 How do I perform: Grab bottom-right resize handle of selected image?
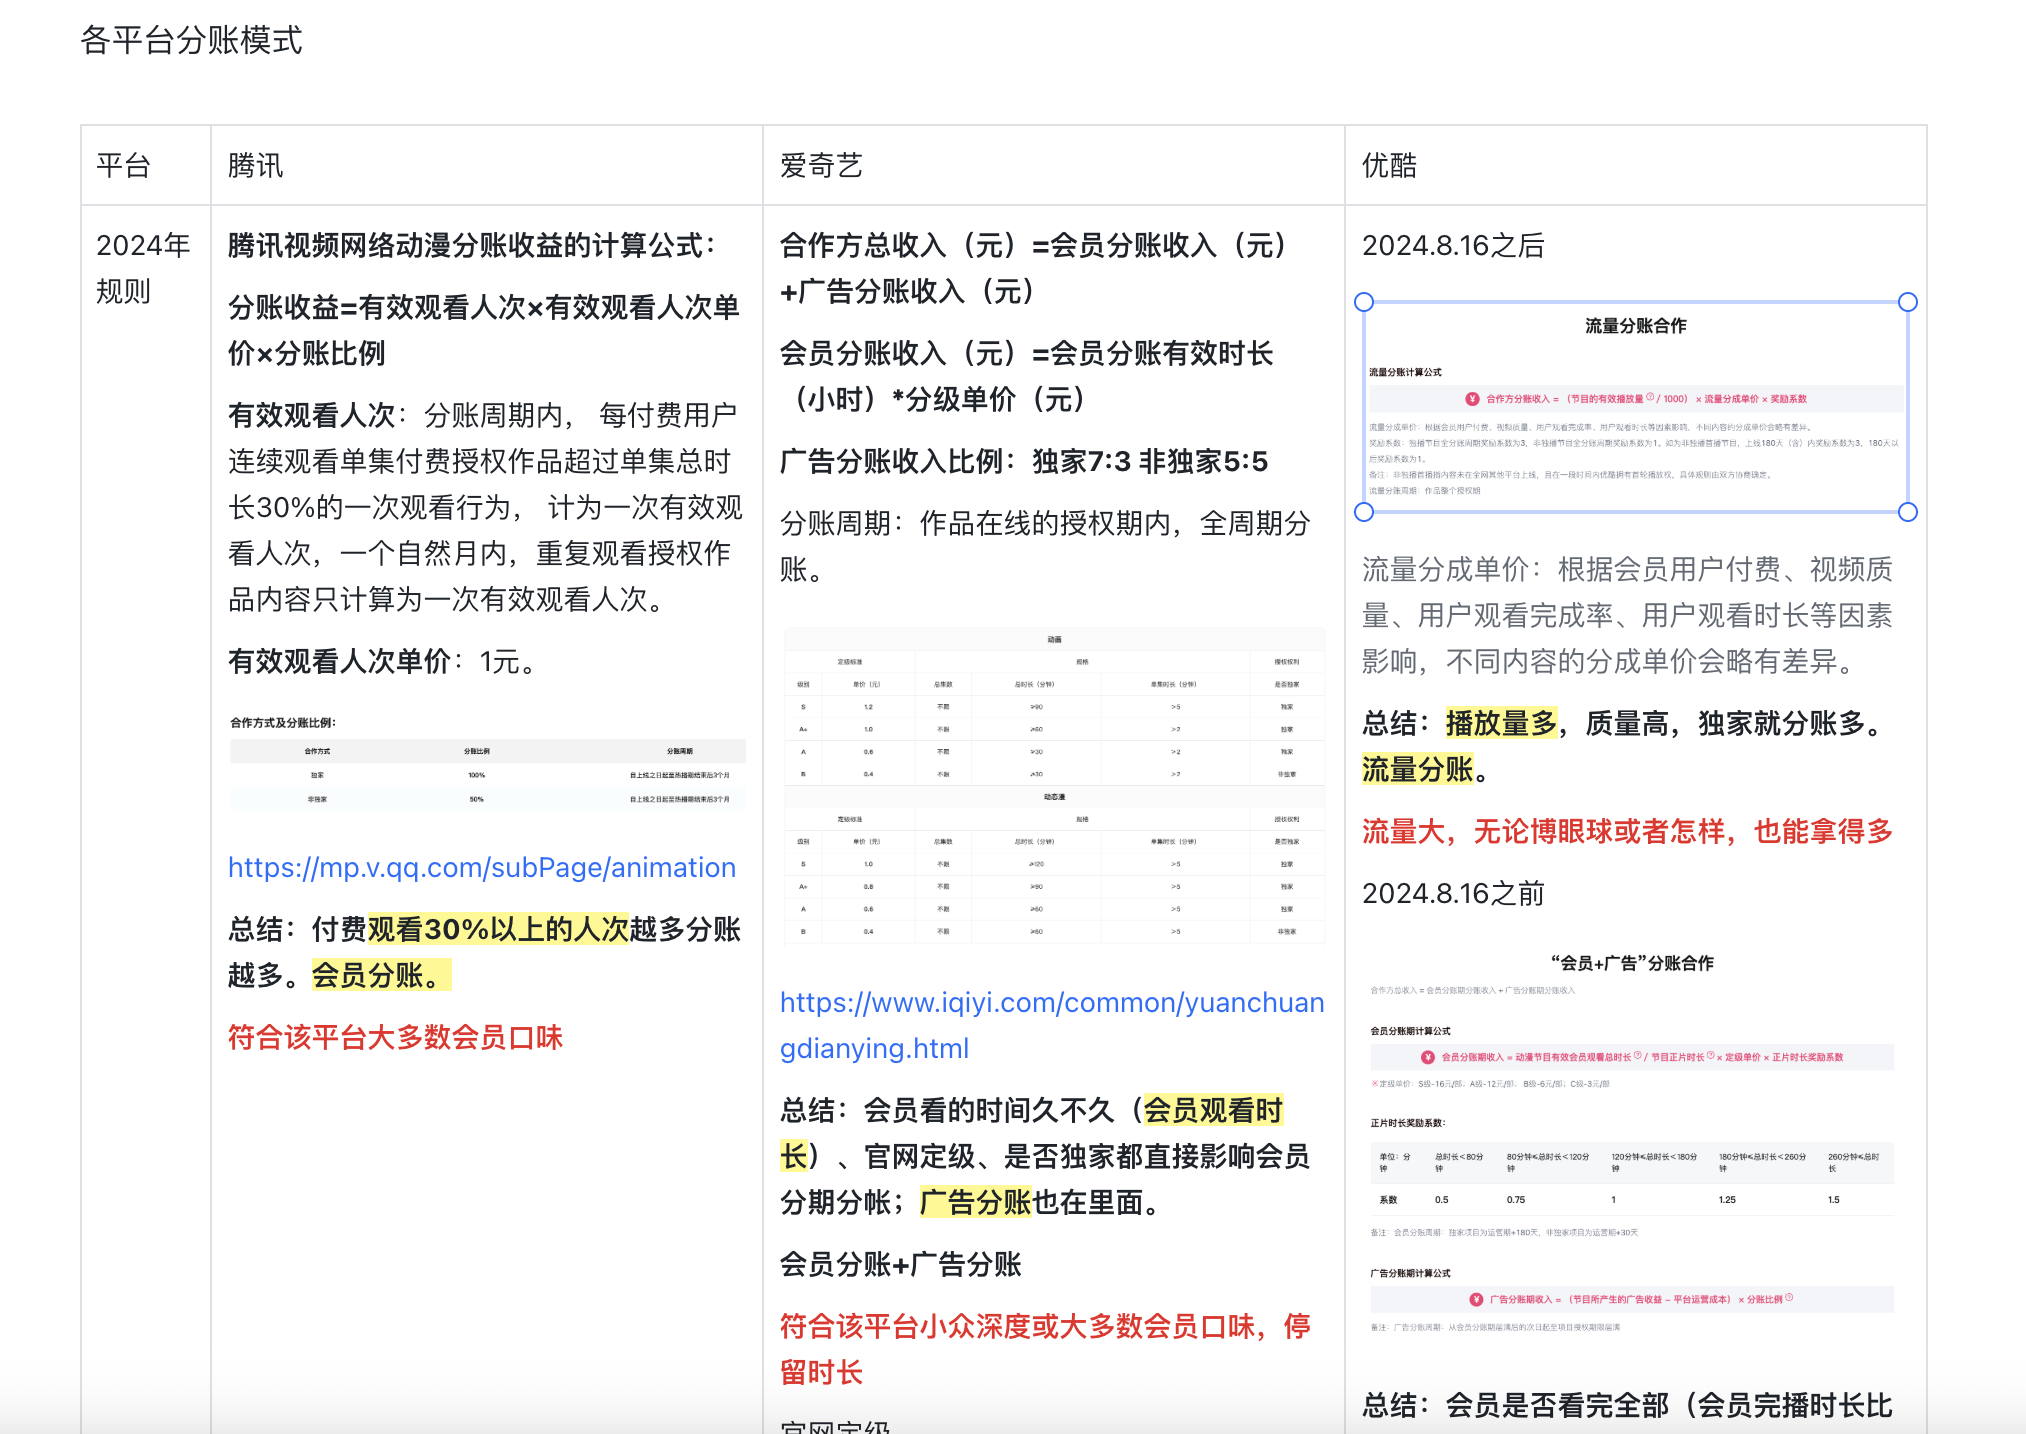(x=1908, y=512)
